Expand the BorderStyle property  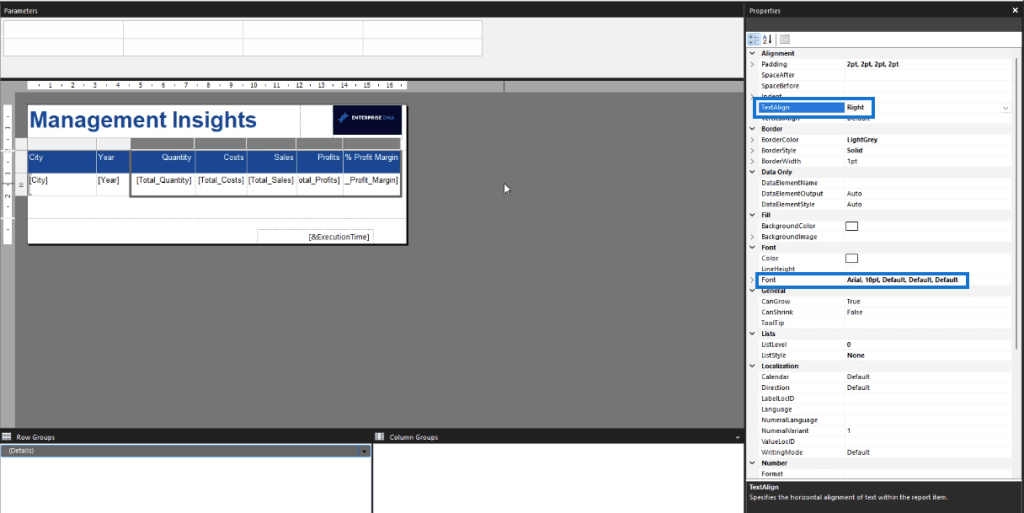click(752, 151)
